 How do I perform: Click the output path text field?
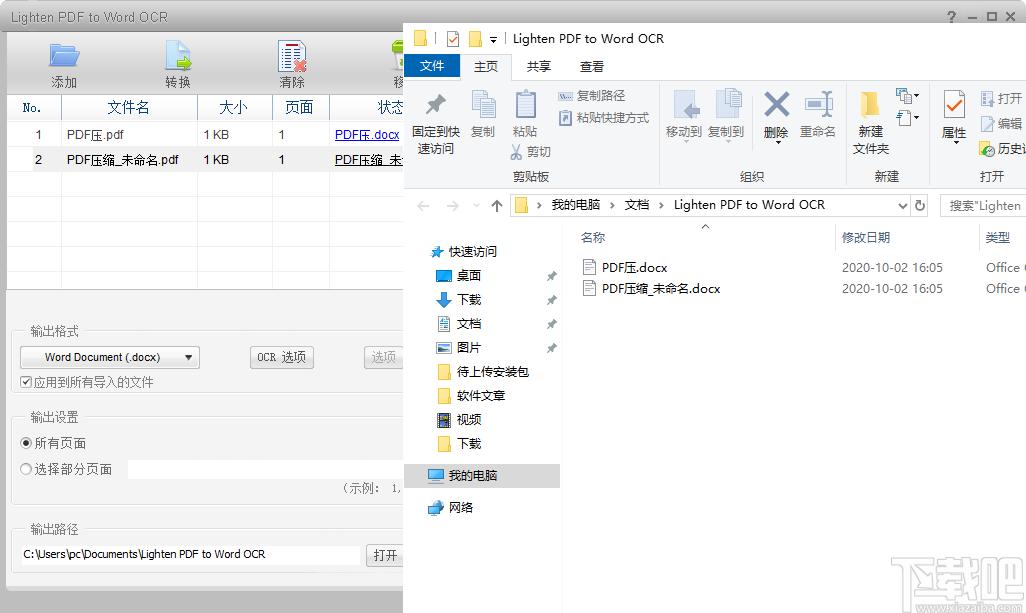coord(190,555)
